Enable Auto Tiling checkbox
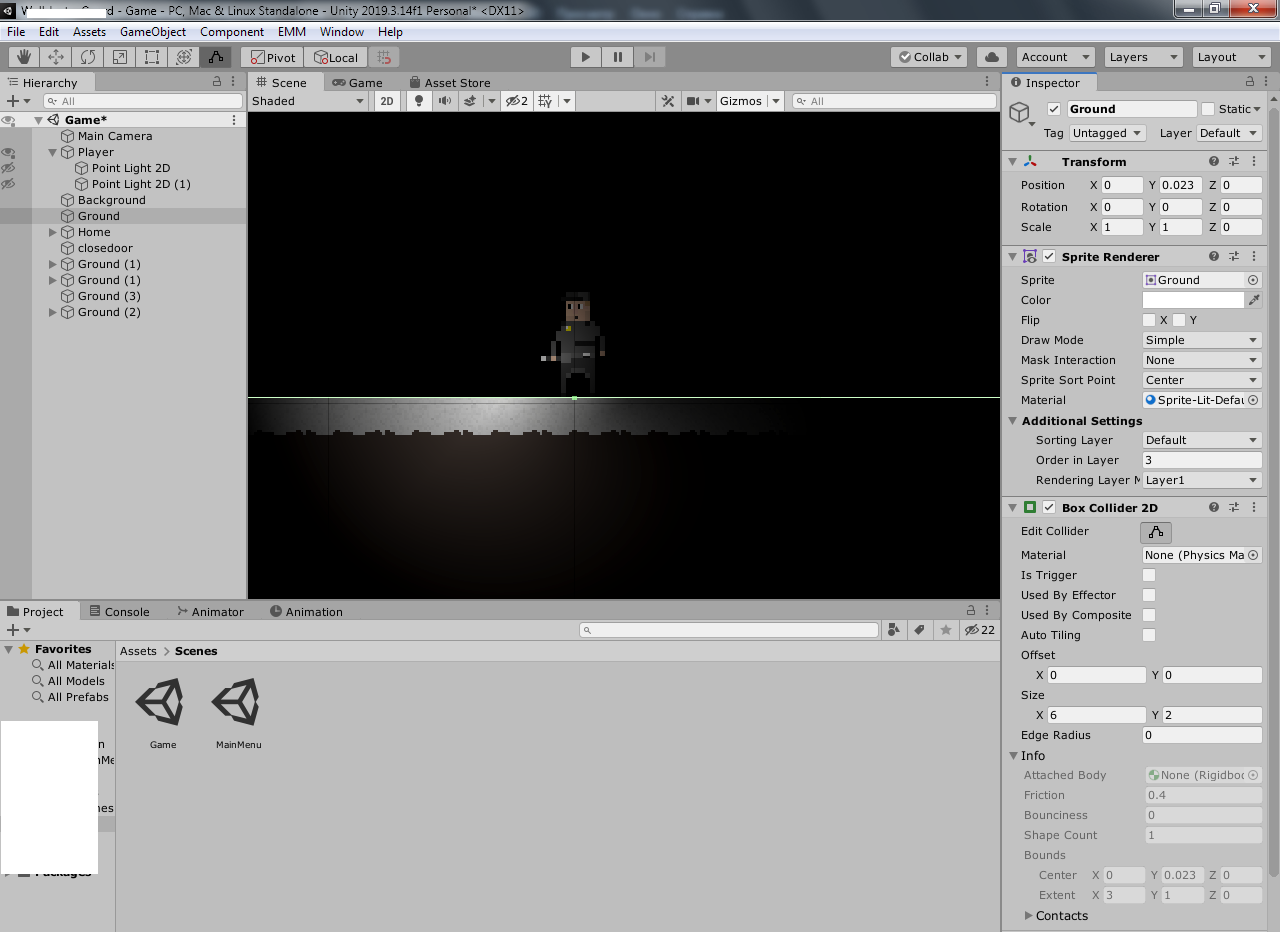Screen dimensions: 1280x932 (1149, 635)
